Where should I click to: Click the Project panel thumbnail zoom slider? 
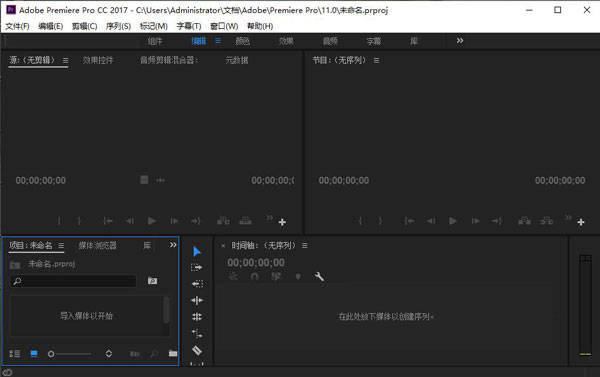click(x=70, y=354)
